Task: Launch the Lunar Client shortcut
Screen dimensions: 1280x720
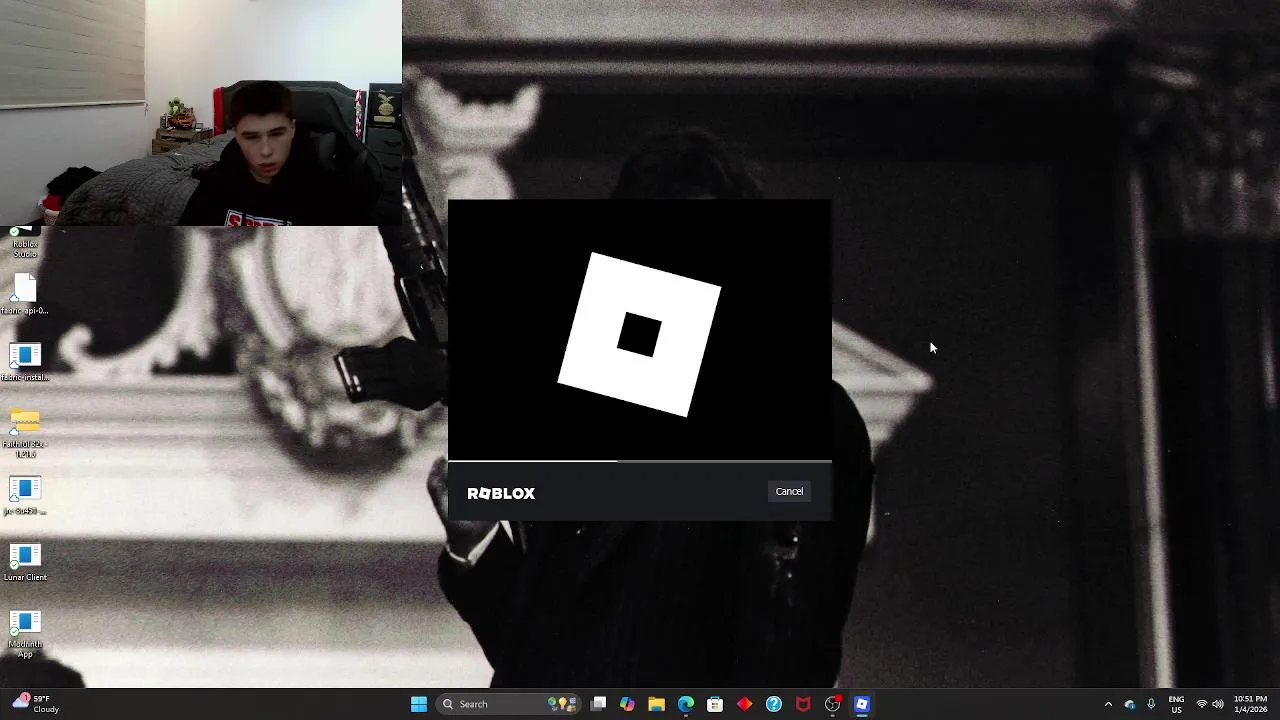Action: 25,562
